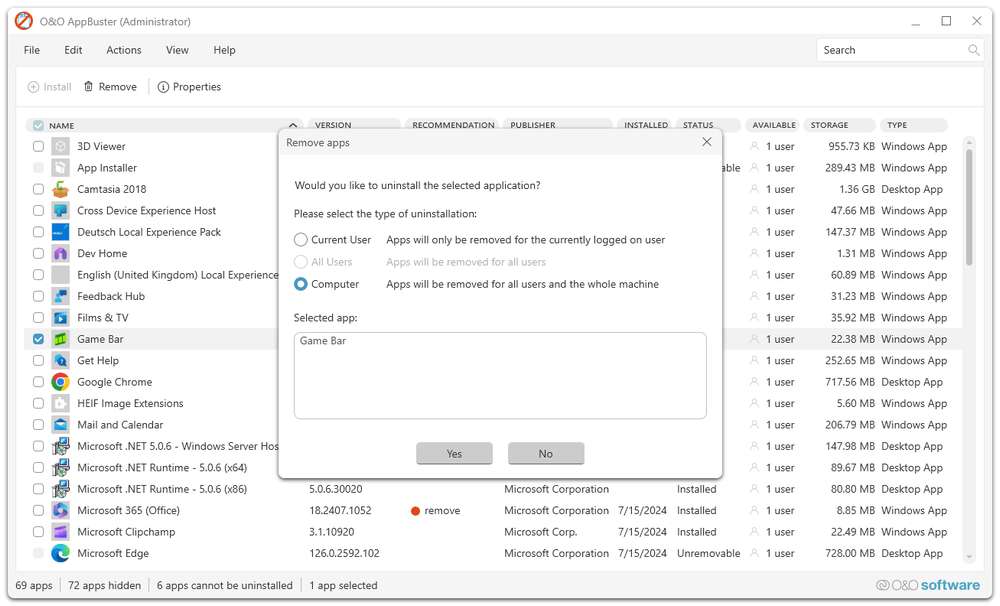Click the Camtasia 2018 app icon
This screenshot has height=606, width=1000.
pyautogui.click(x=61, y=189)
